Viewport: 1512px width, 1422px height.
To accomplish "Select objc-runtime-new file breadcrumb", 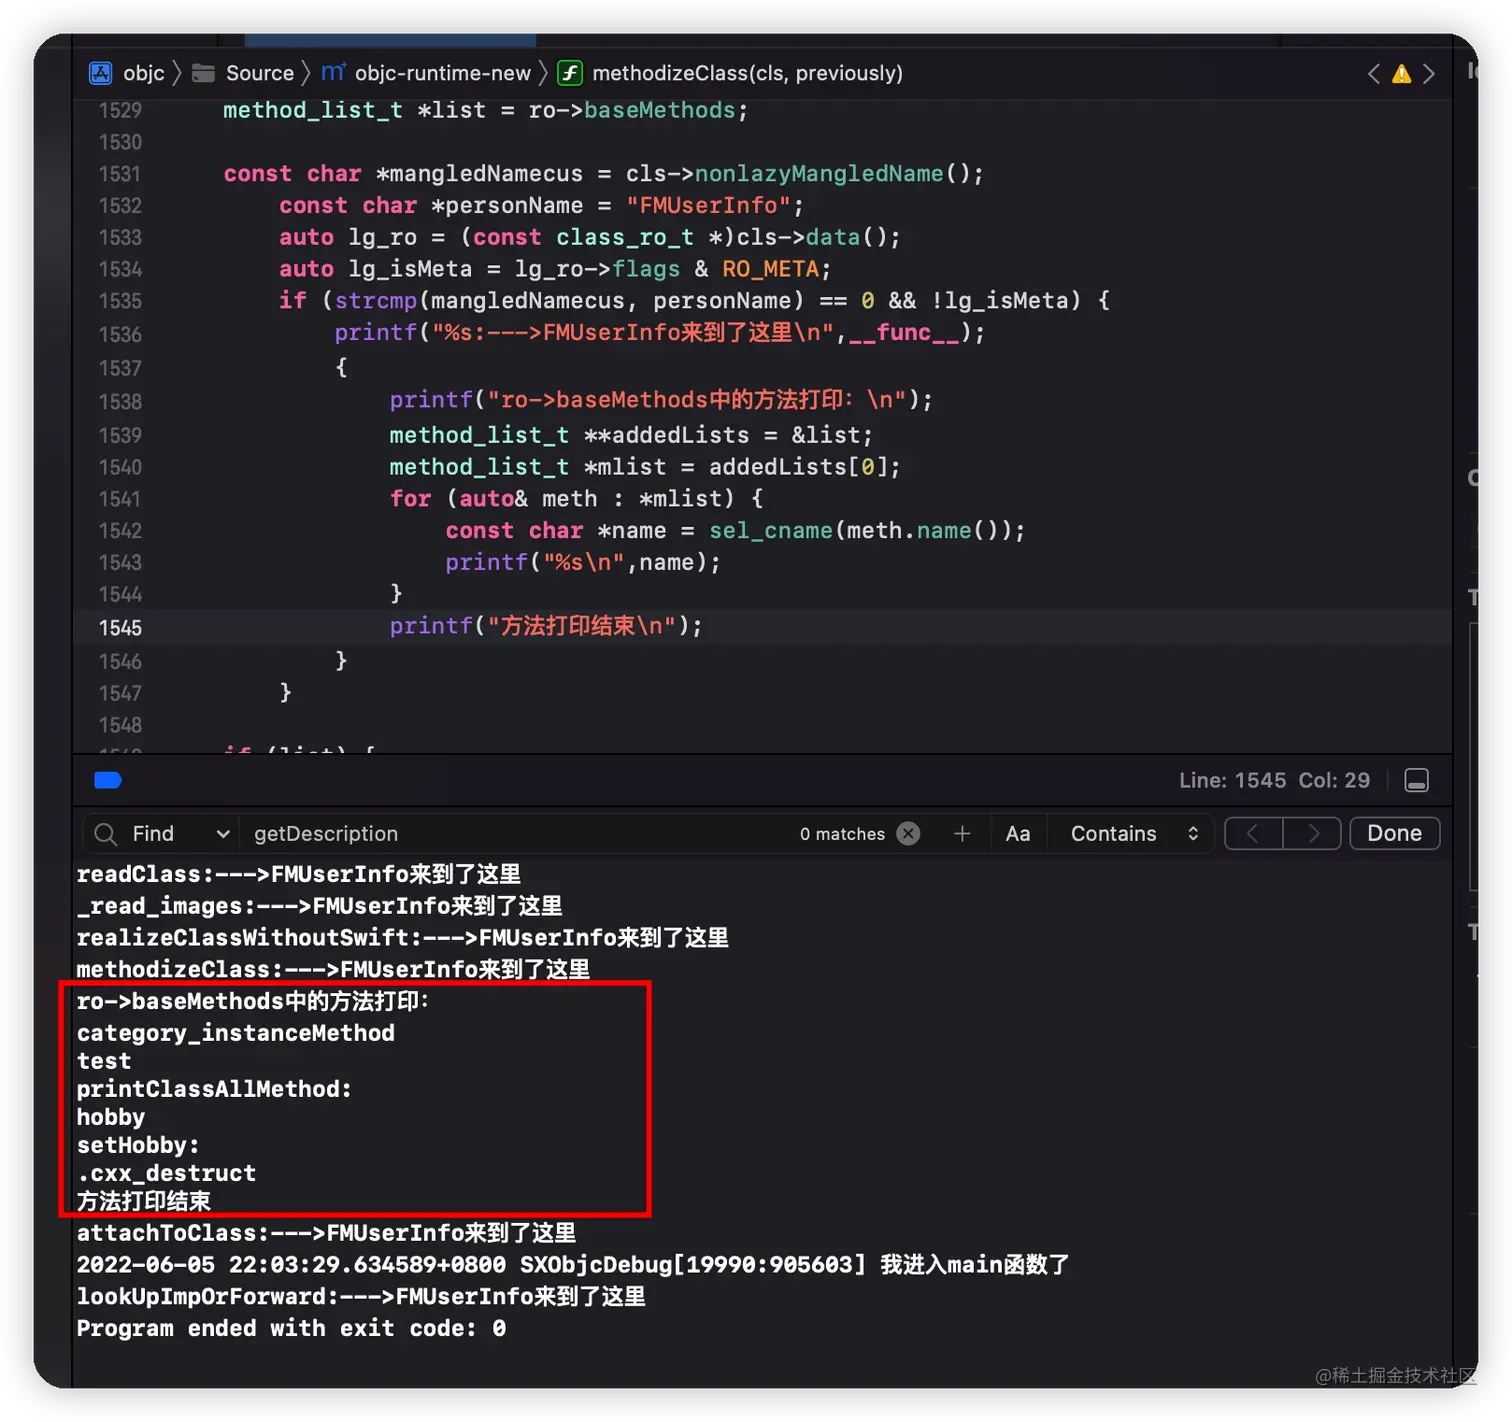I will [426, 73].
